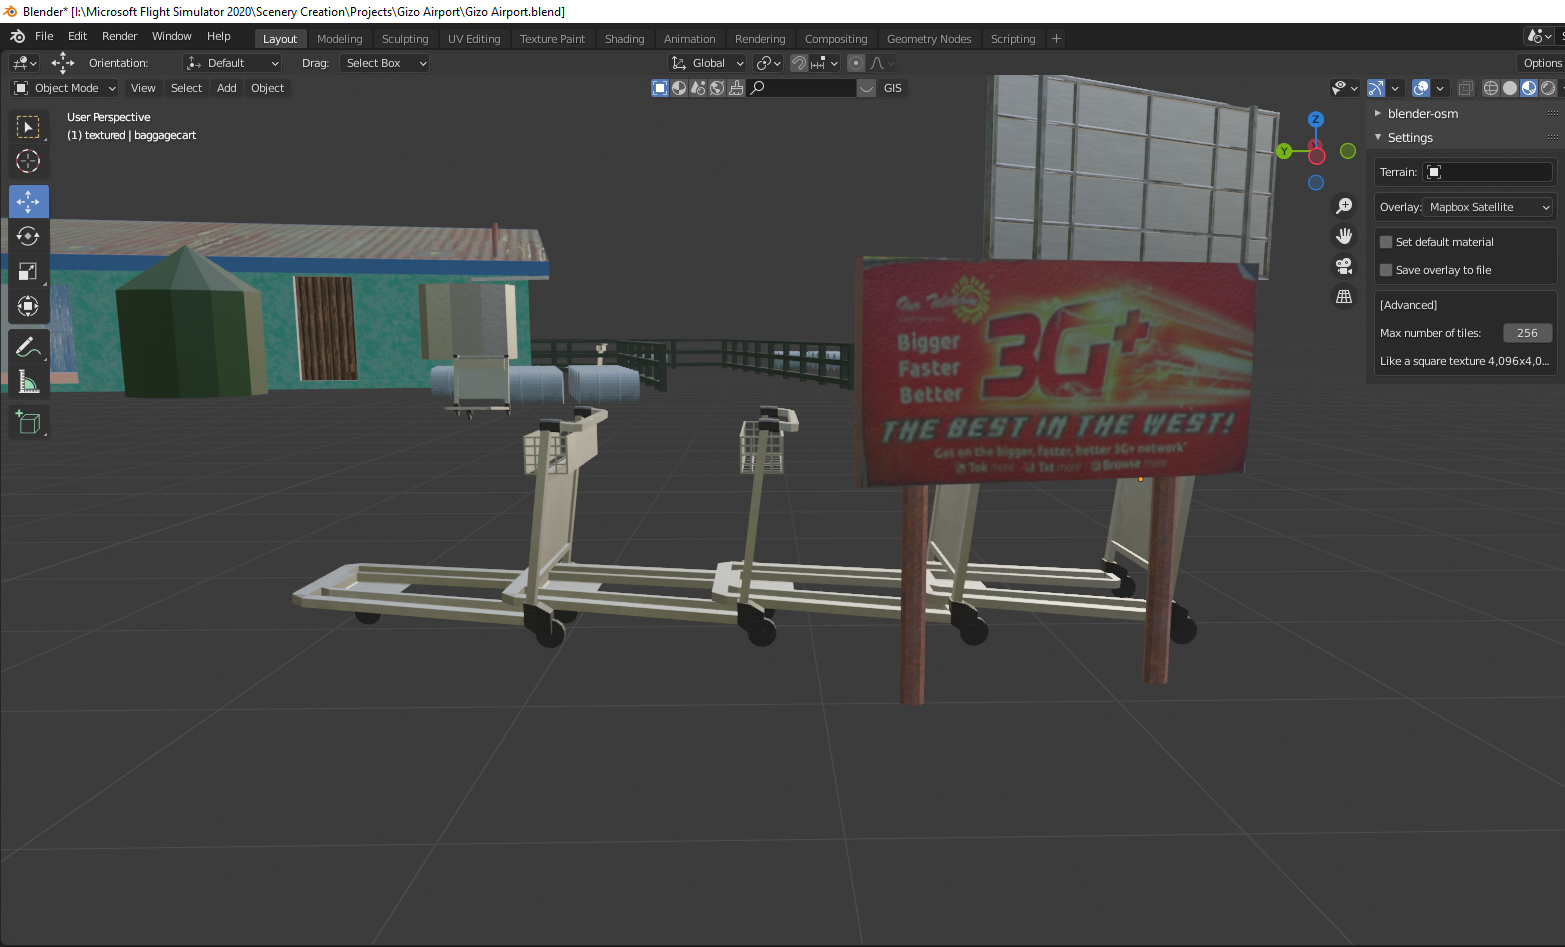Screen dimensions: 1565x947
Task: Click the select mode new-selection icon
Action: 660,88
